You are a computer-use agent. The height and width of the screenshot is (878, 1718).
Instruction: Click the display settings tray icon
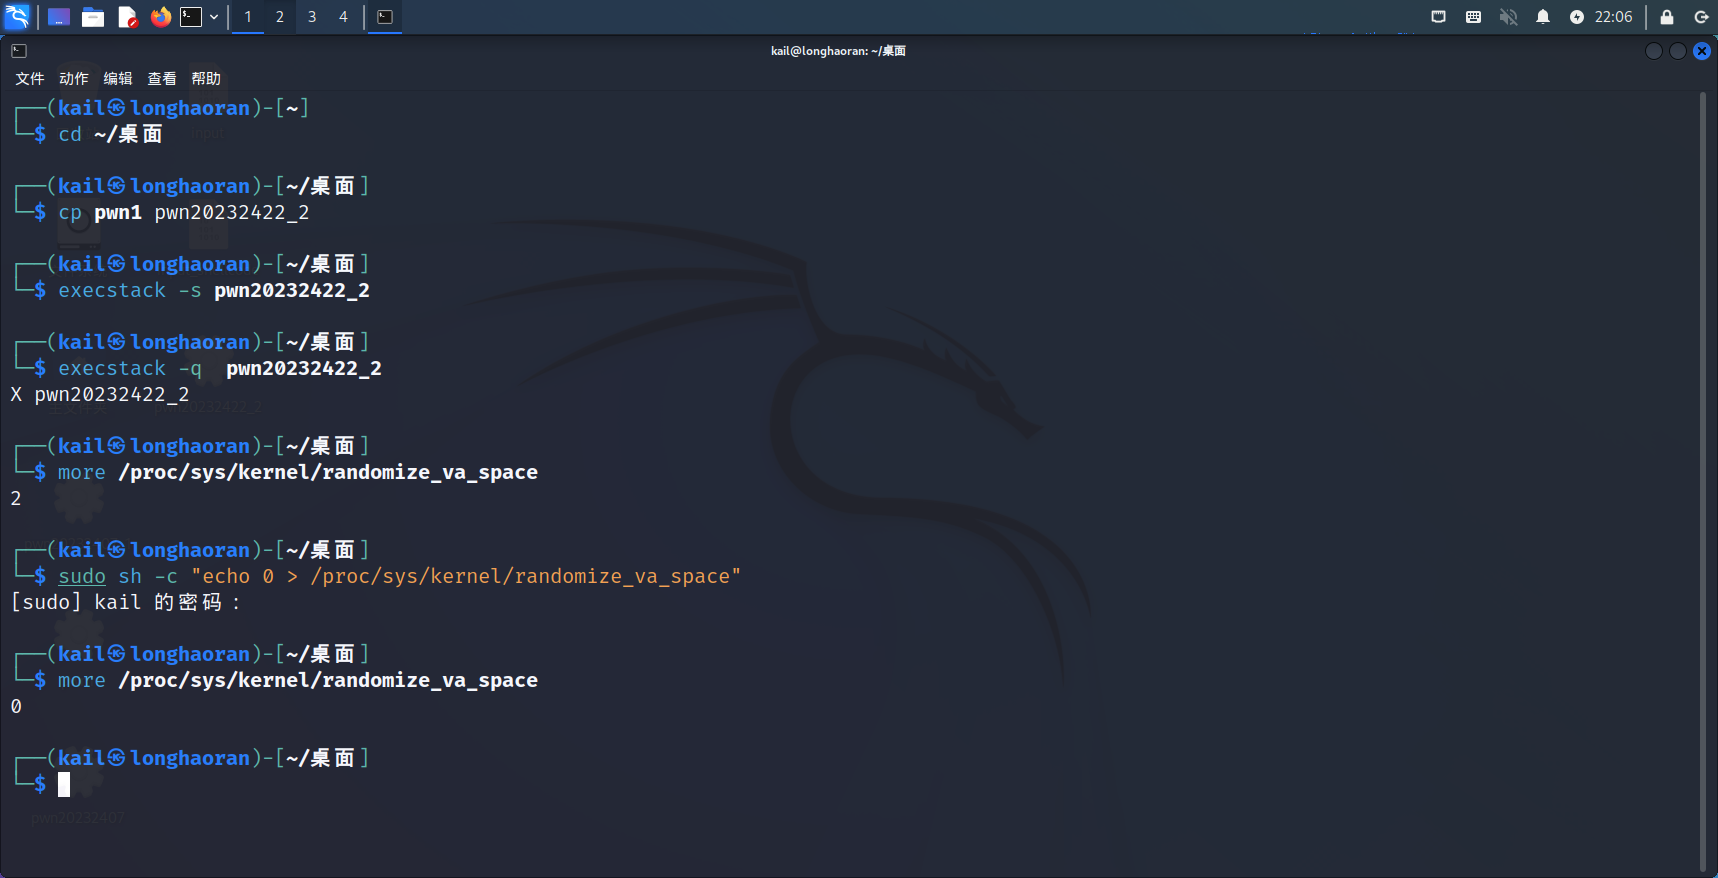(1439, 17)
